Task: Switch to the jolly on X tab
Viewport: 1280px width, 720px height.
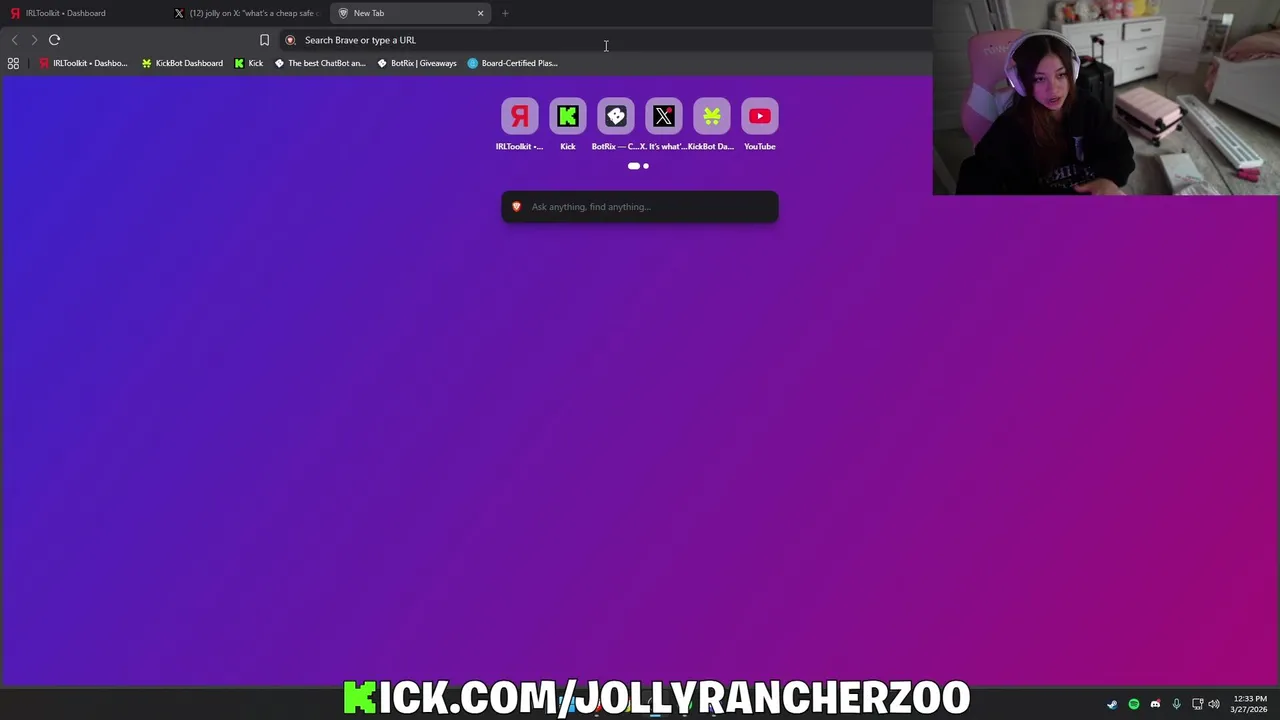Action: [x=247, y=13]
